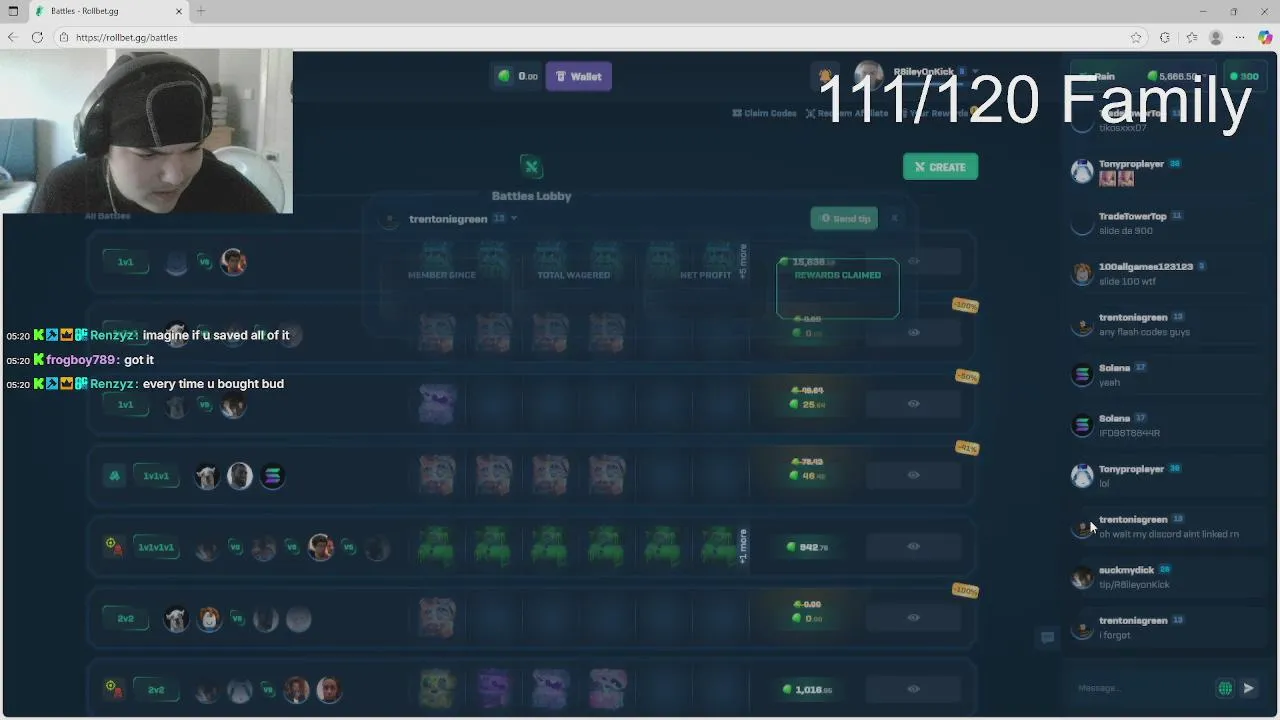Go back using browser back arrow
Screen dimensions: 1280x720
(x=12, y=37)
